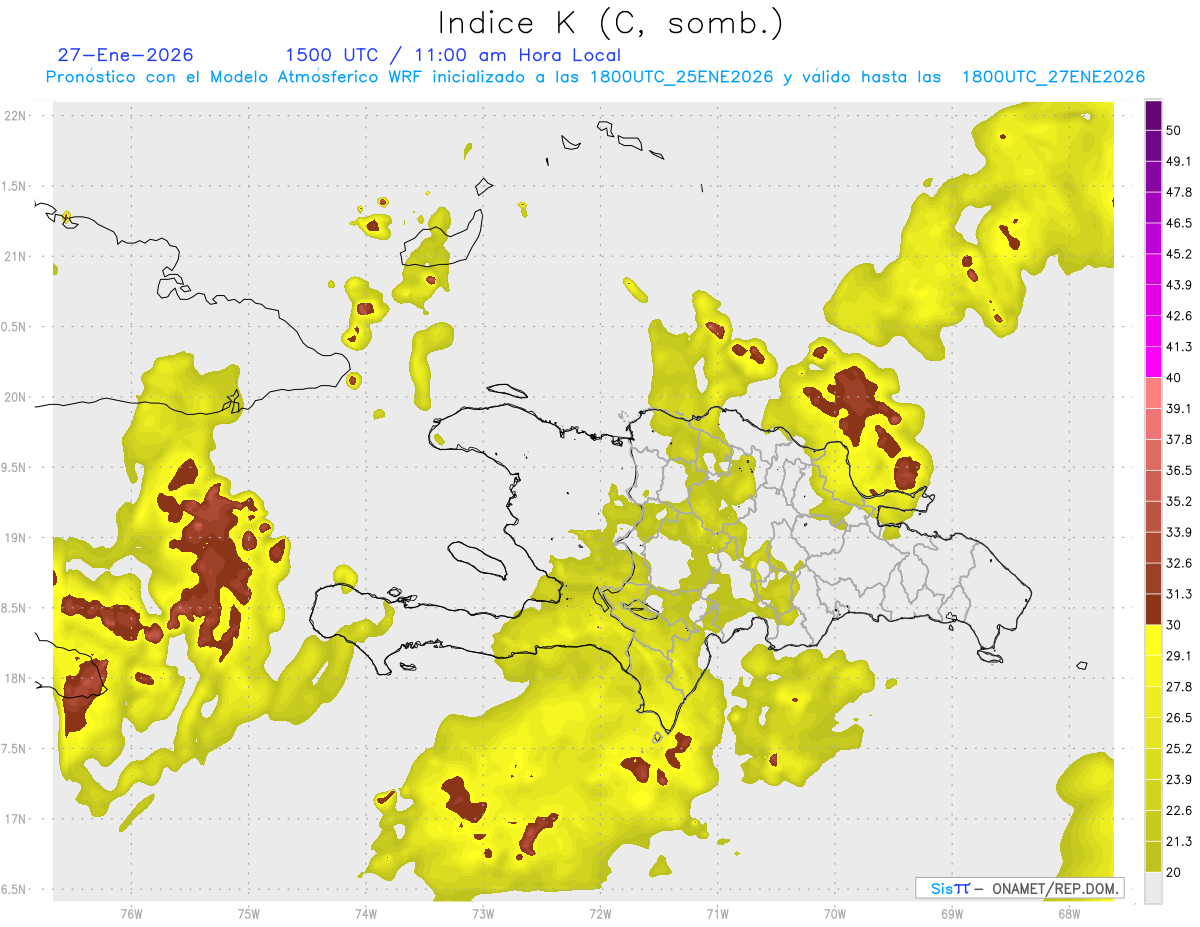Screen dimensions: 1200x927
Task: Click the color bar label '25.2'
Action: [1179, 749]
